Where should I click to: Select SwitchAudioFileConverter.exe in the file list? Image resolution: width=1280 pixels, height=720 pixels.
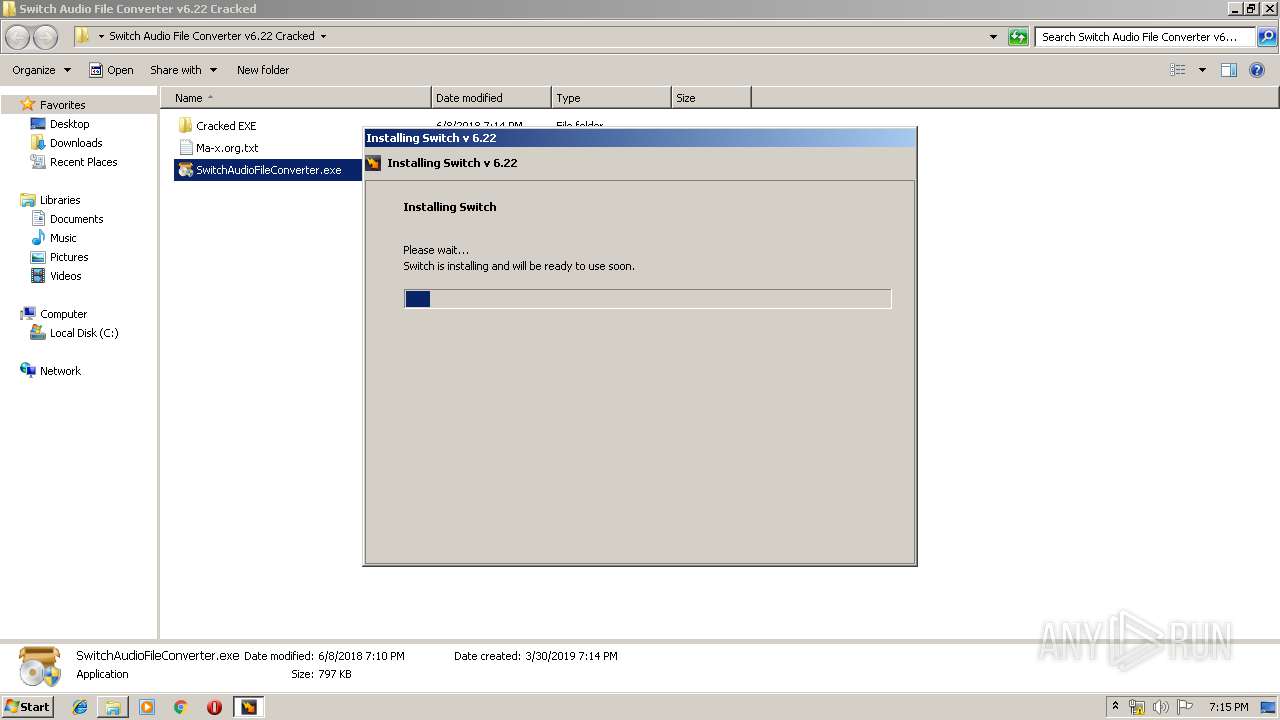tap(267, 170)
